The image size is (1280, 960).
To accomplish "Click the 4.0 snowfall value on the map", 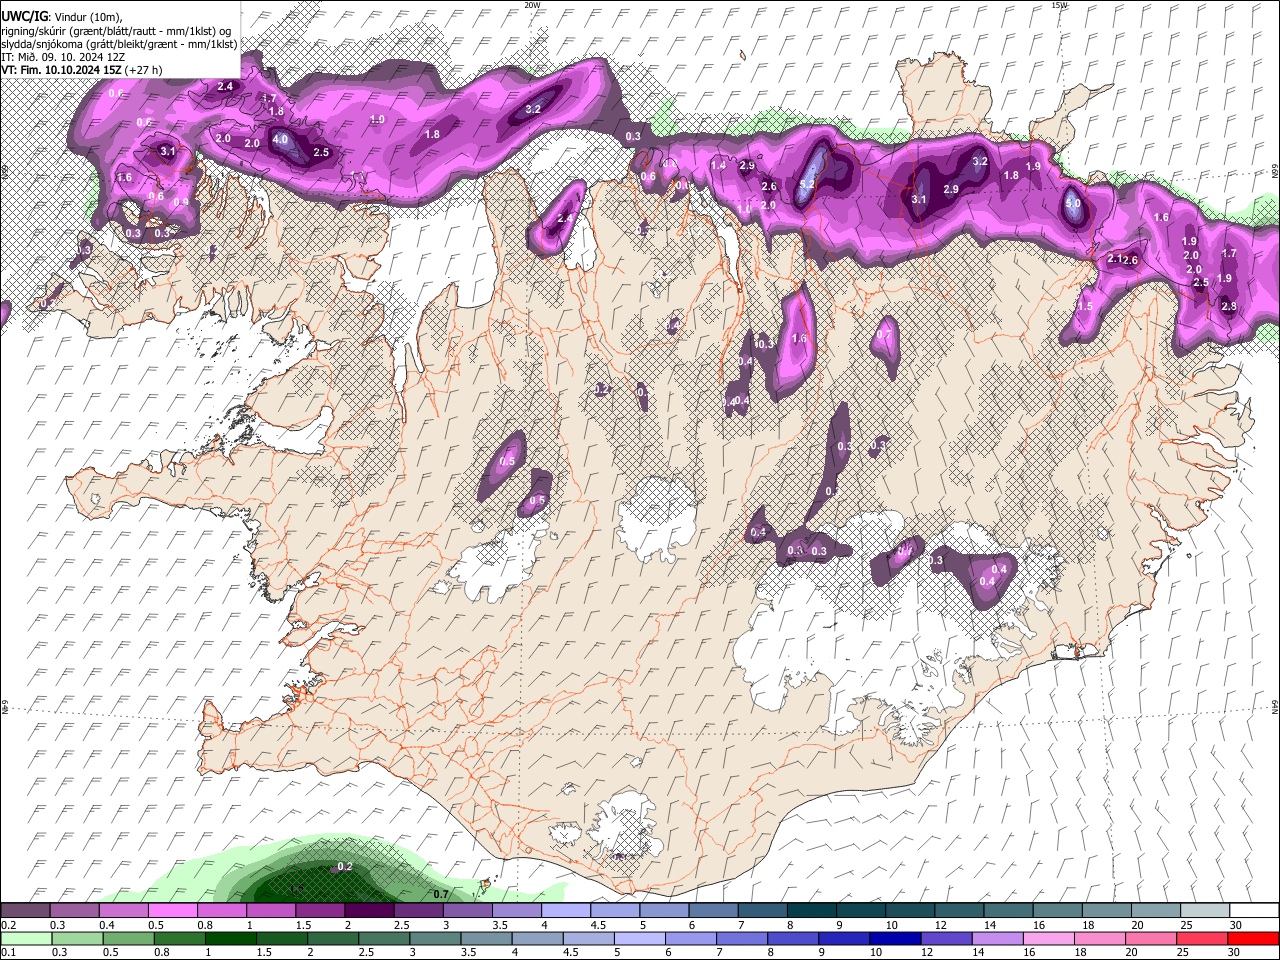I will pyautogui.click(x=280, y=139).
